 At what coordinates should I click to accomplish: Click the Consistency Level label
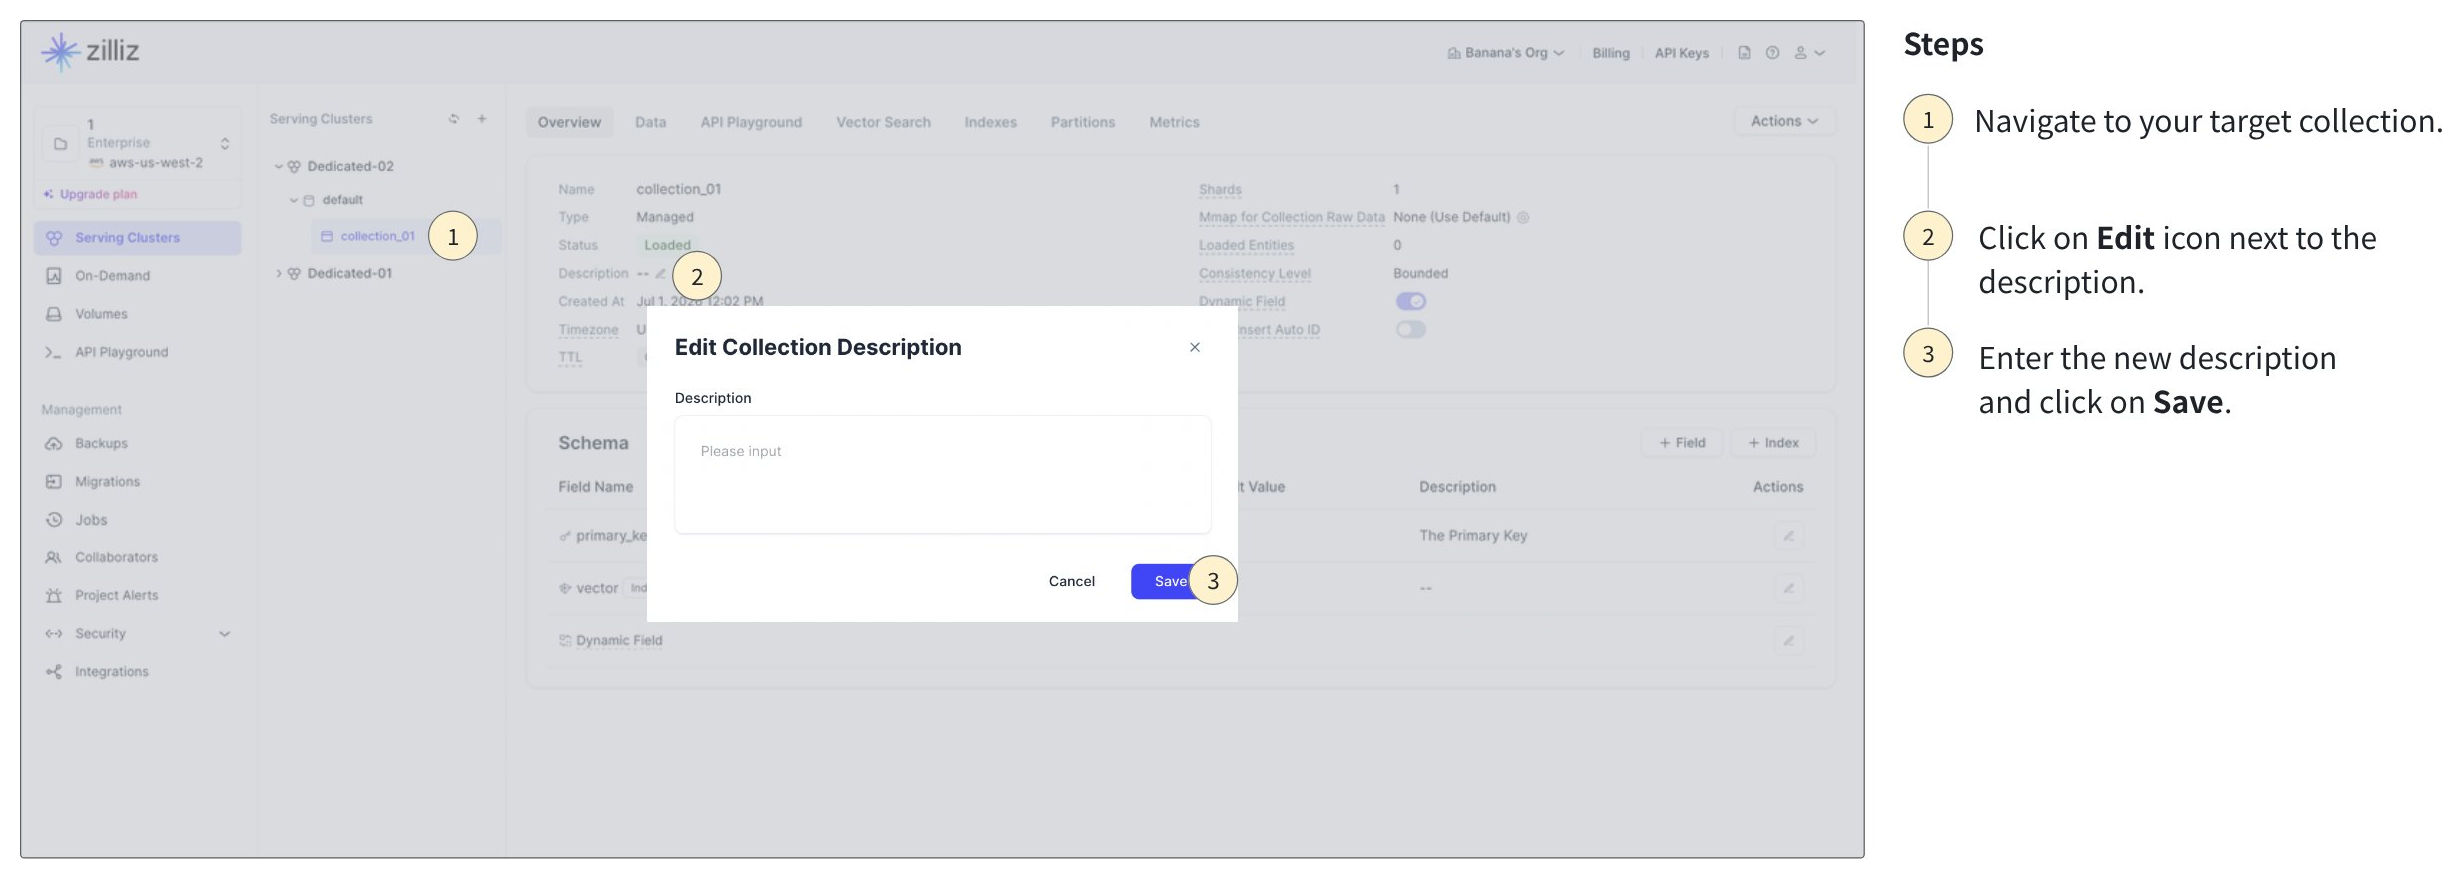point(1254,273)
